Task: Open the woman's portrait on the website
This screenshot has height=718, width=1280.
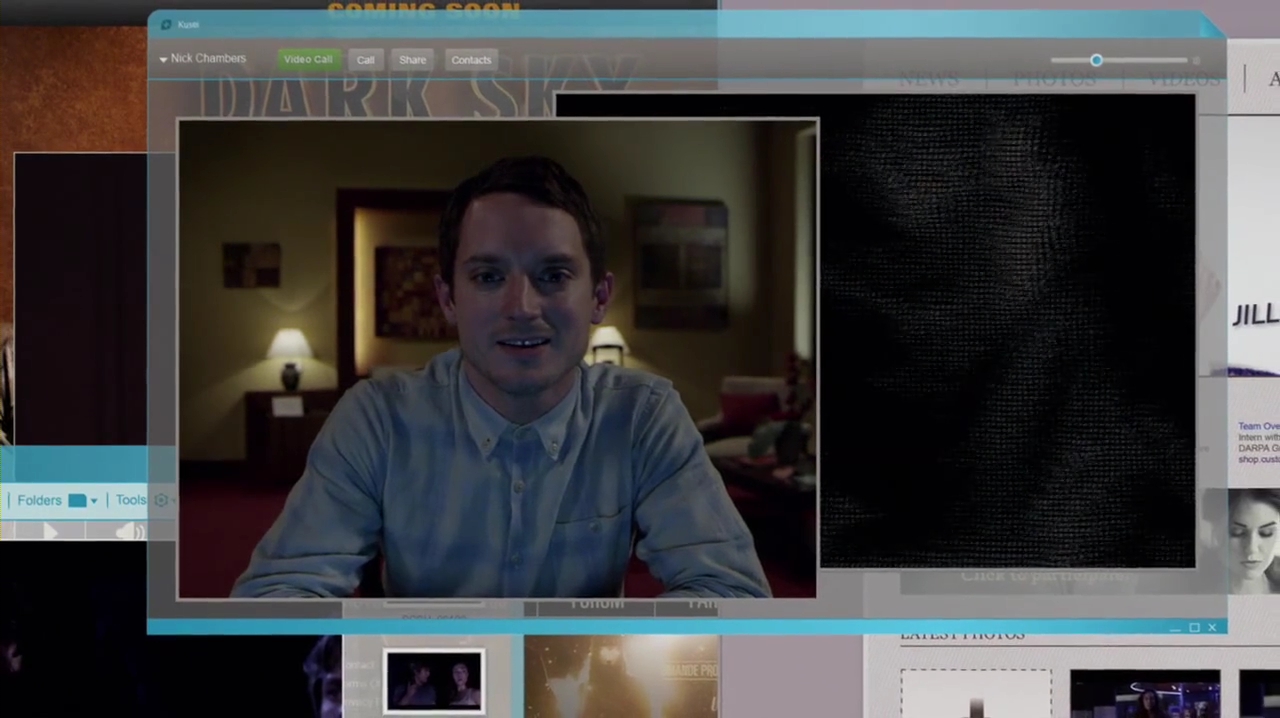Action: pyautogui.click(x=1240, y=541)
